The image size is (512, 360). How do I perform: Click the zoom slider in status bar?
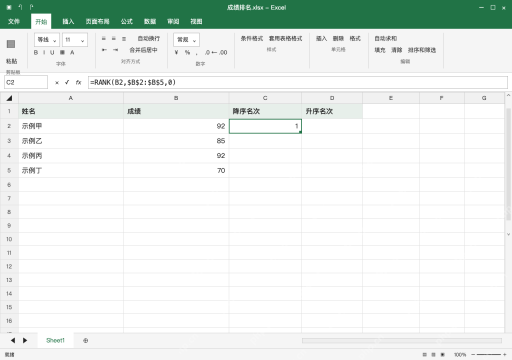tap(488, 355)
